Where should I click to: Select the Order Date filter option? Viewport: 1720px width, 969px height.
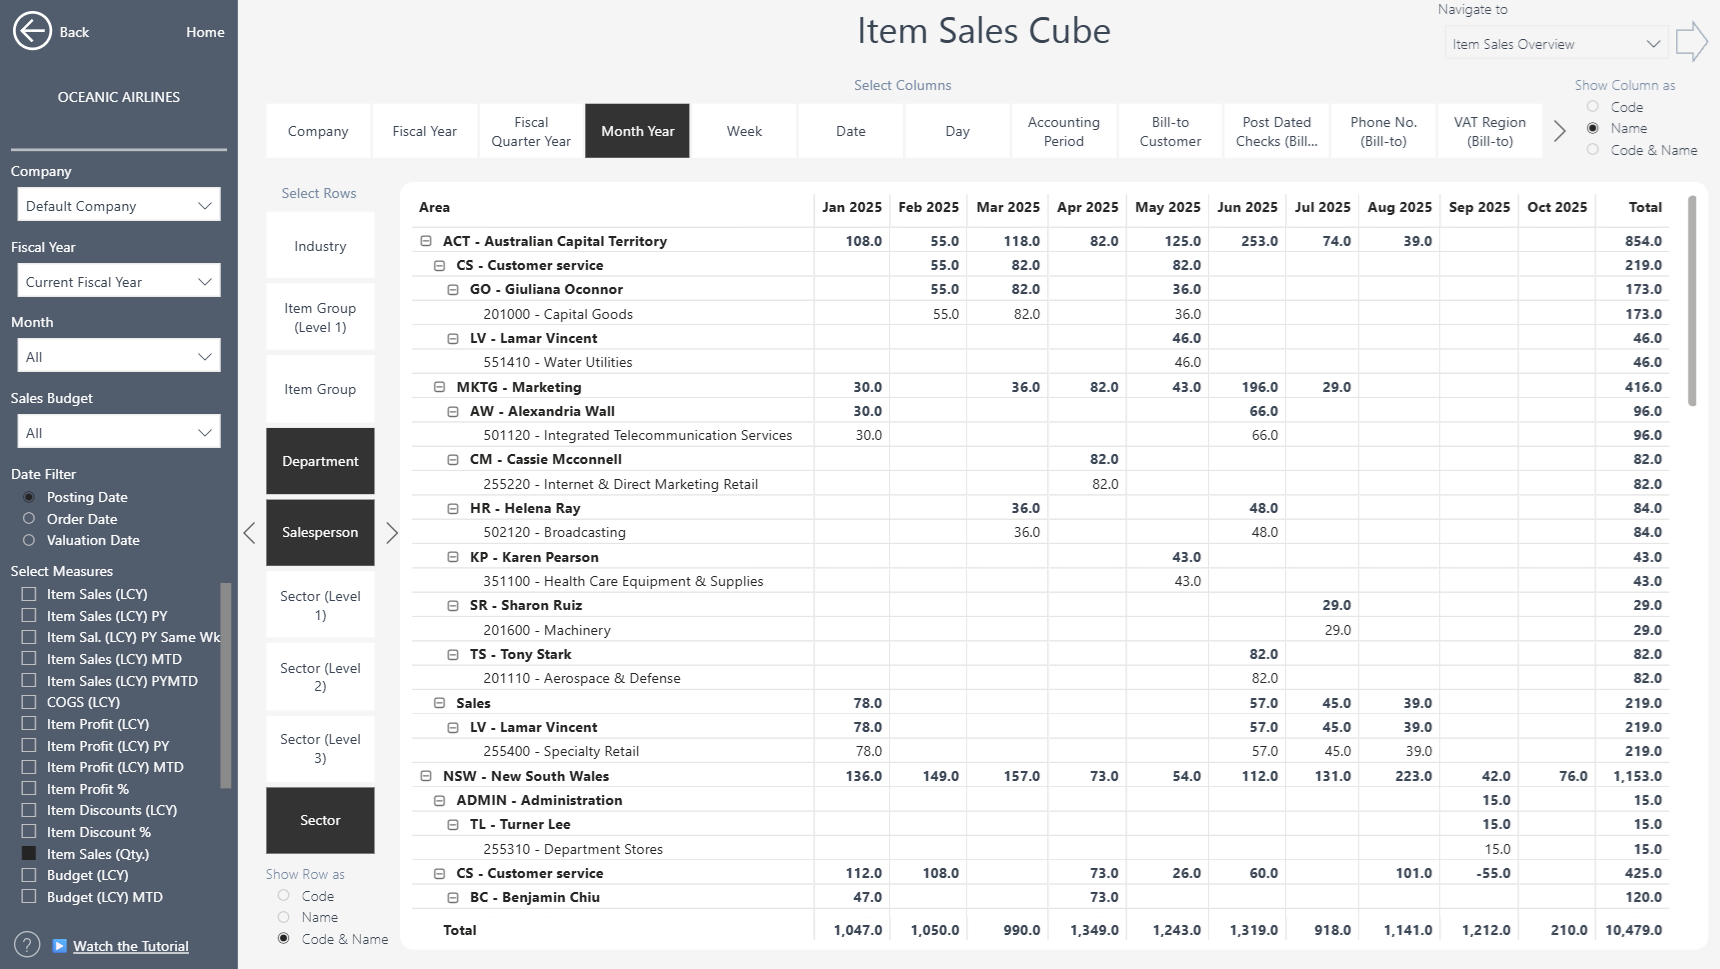click(x=29, y=519)
